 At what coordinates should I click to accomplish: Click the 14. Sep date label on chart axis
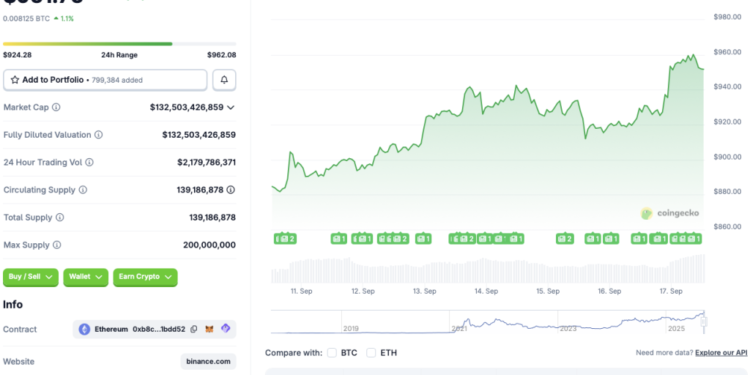tap(486, 291)
